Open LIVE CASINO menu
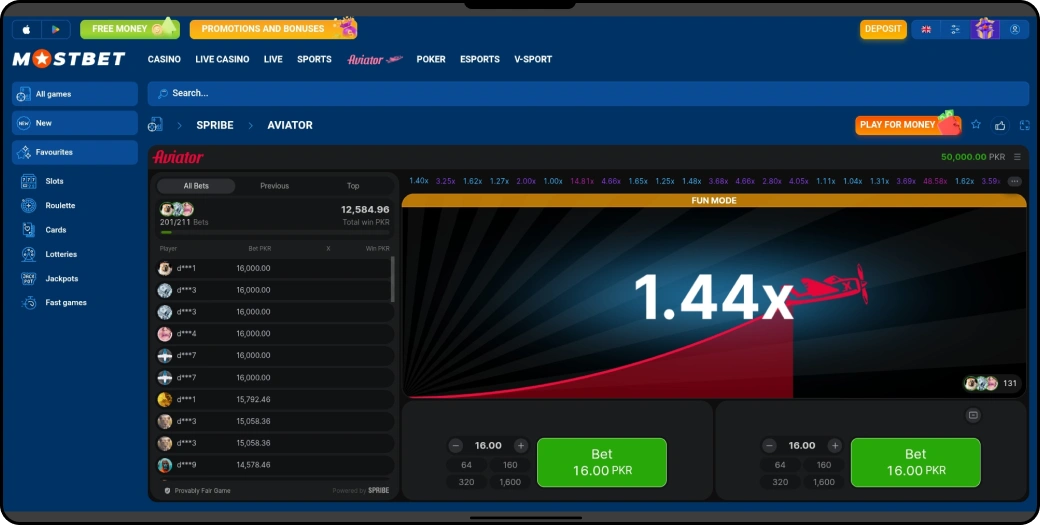 click(222, 59)
